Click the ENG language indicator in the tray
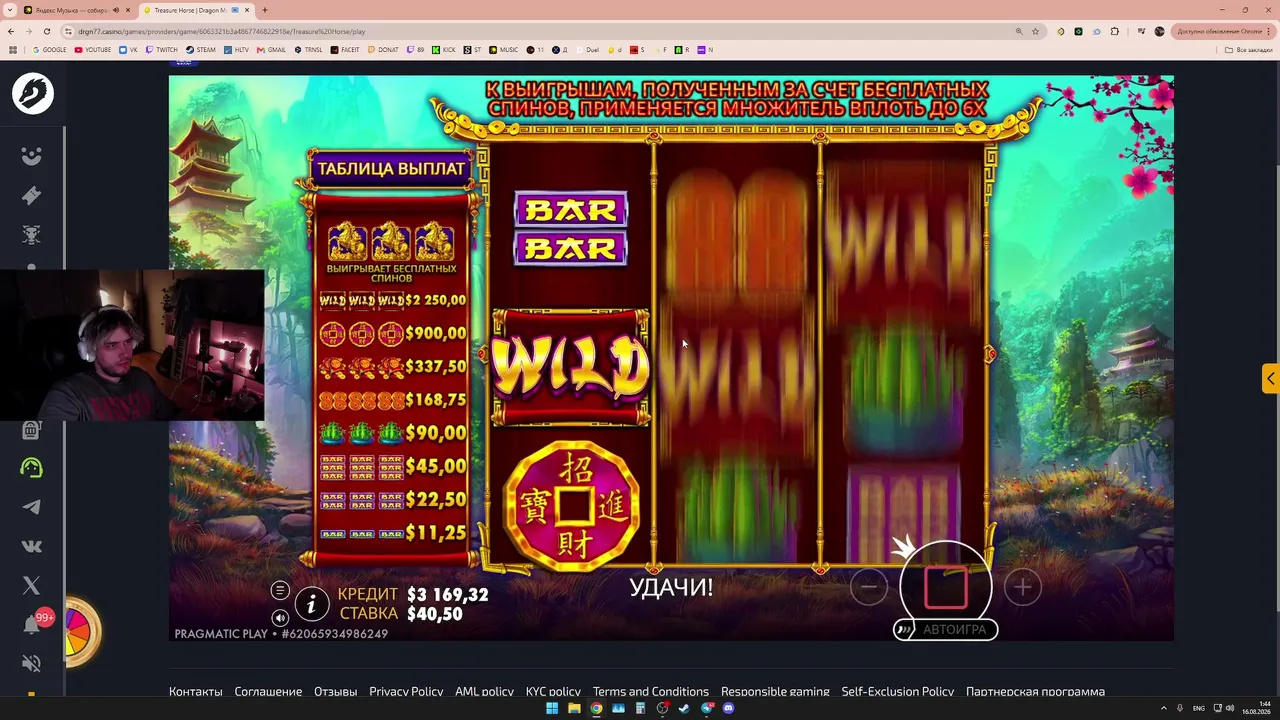This screenshot has height=720, width=1280. click(1199, 708)
